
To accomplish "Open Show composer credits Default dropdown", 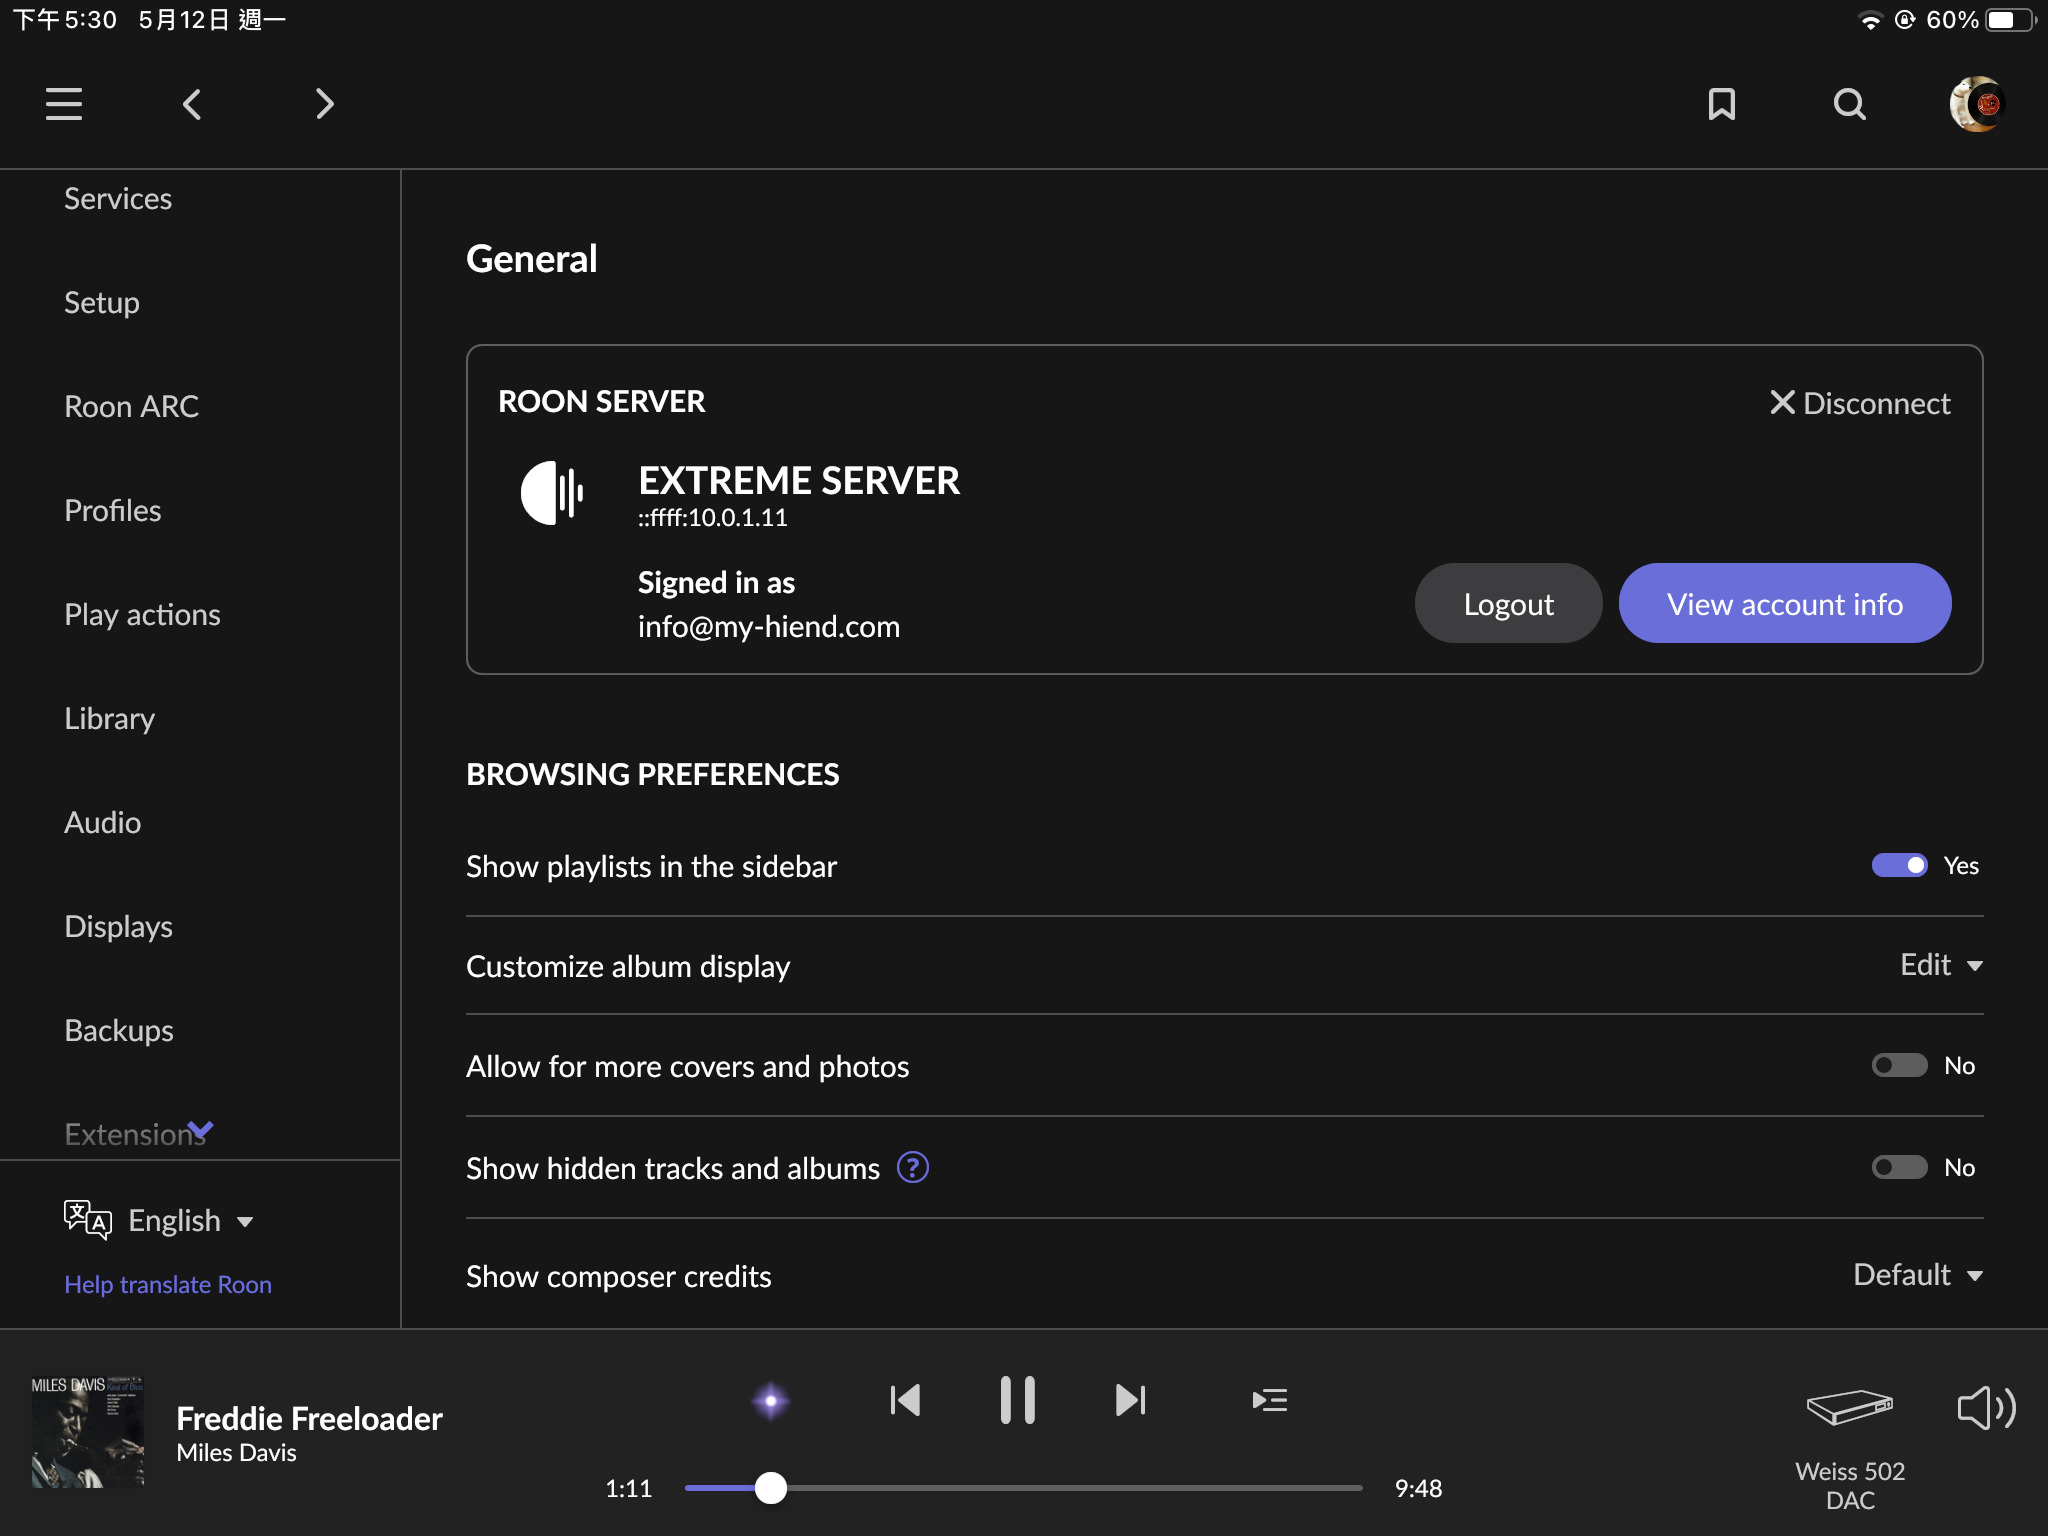I will (1918, 1275).
